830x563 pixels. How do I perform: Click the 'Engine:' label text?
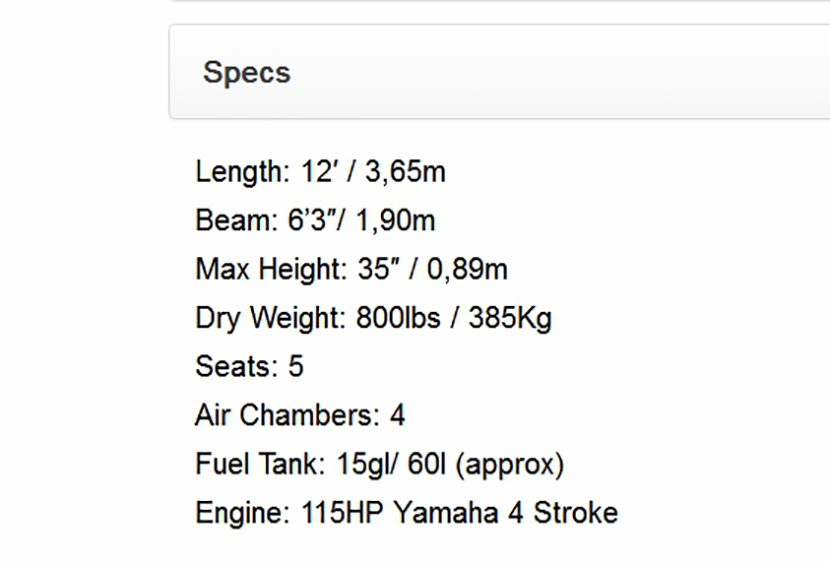click(243, 513)
